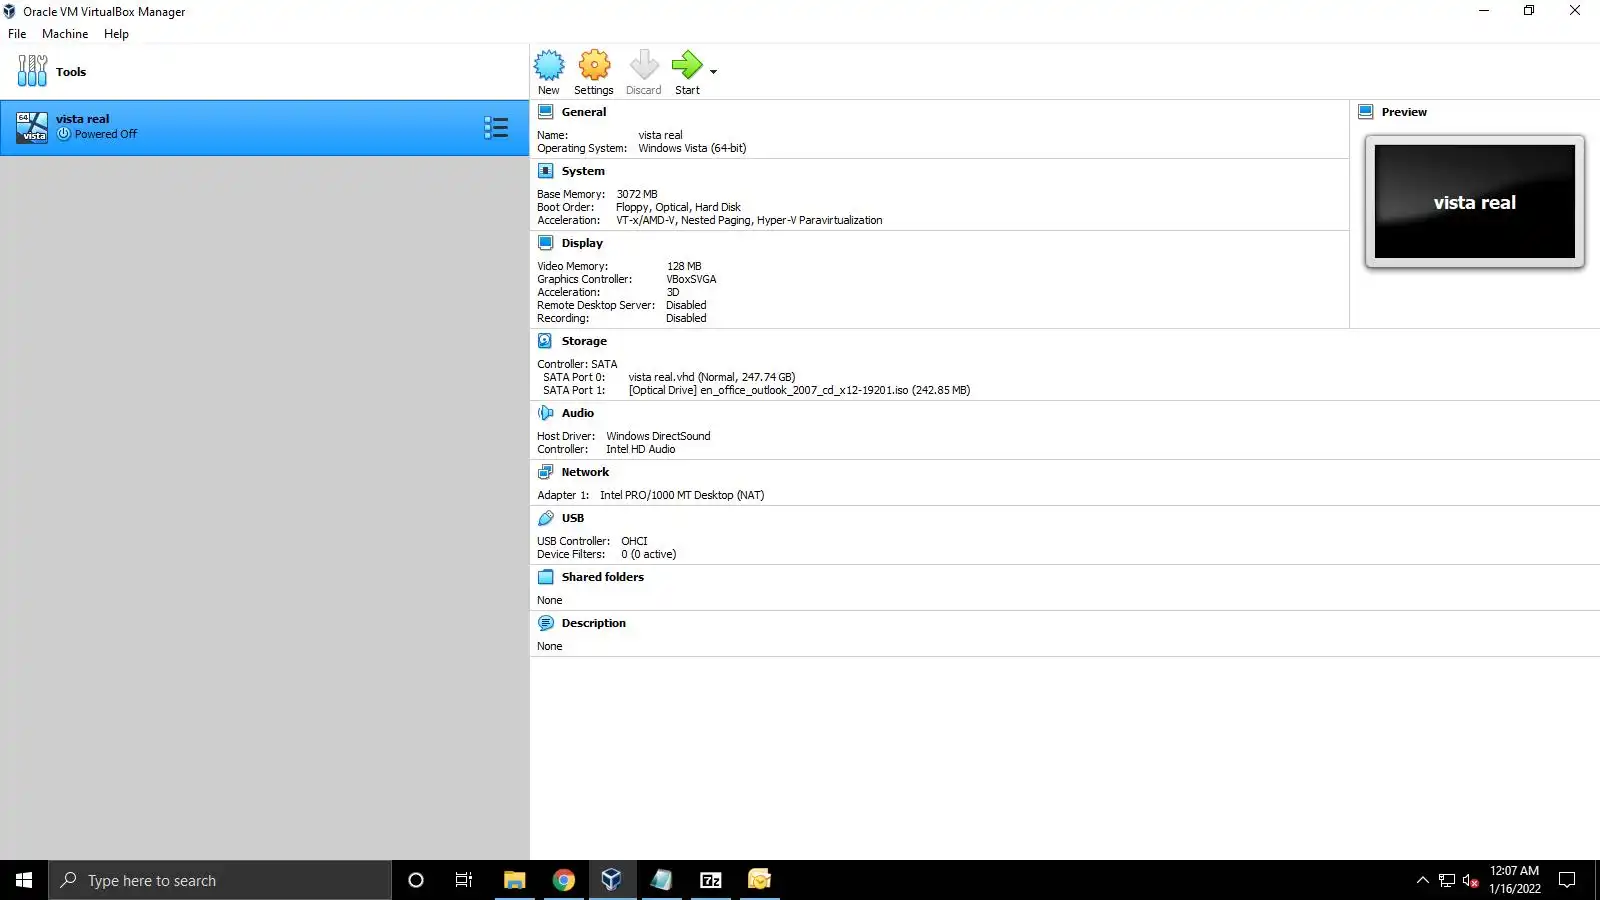
Task: Click the Tools label in sidebar
Action: point(71,72)
